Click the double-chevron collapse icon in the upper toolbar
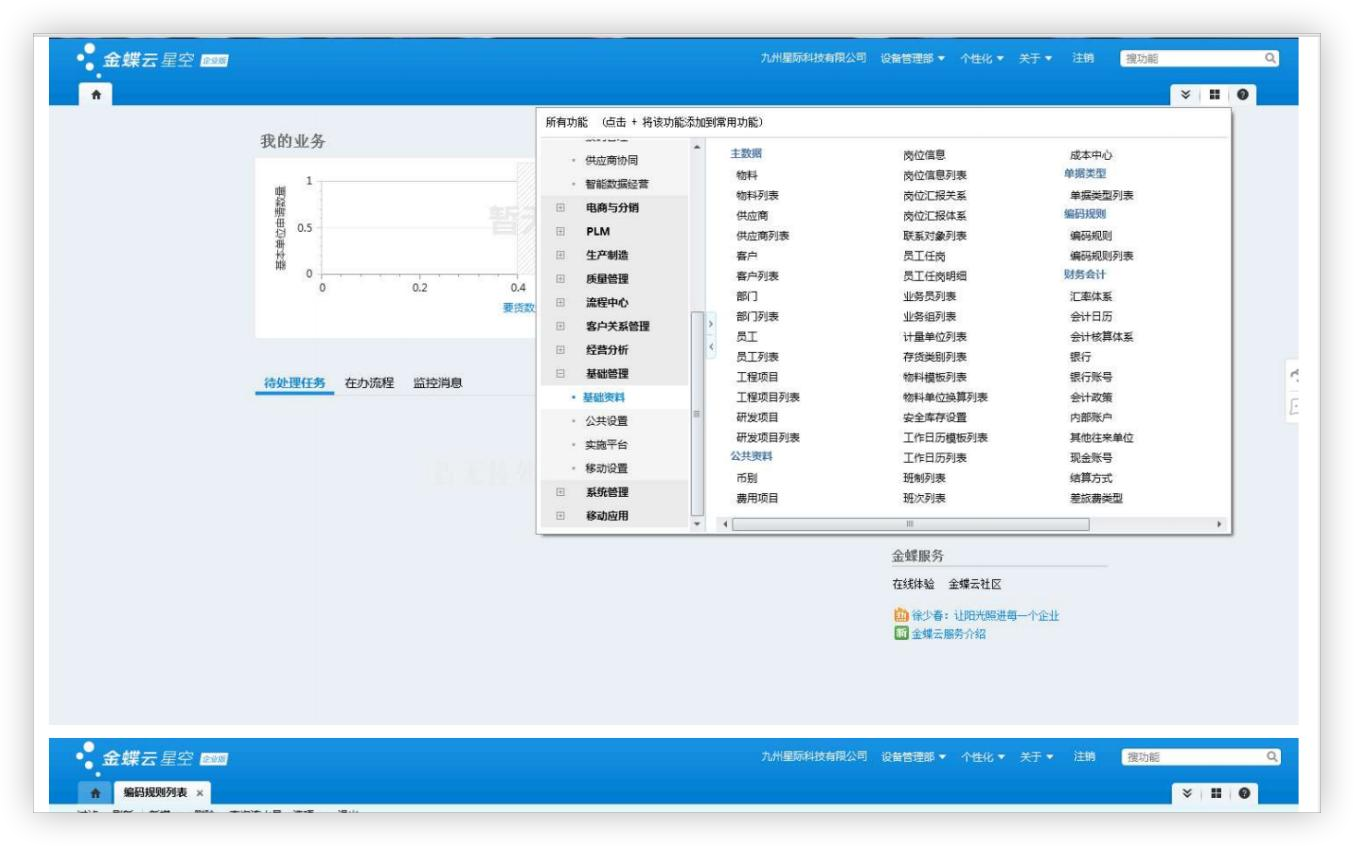This screenshot has height=846, width=1354. point(1186,94)
